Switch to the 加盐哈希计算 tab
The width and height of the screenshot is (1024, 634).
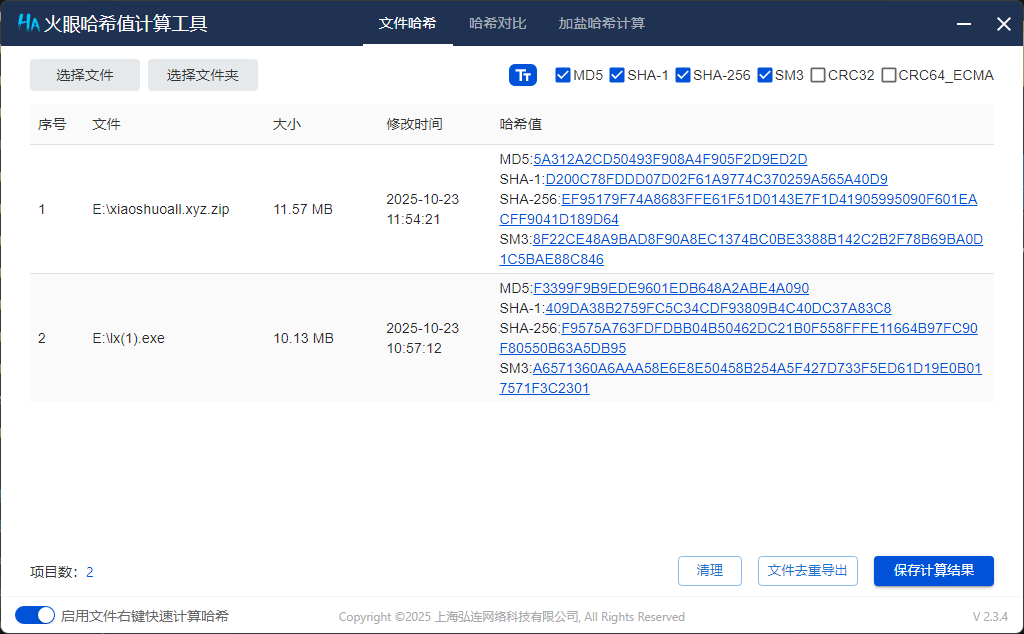pyautogui.click(x=600, y=25)
